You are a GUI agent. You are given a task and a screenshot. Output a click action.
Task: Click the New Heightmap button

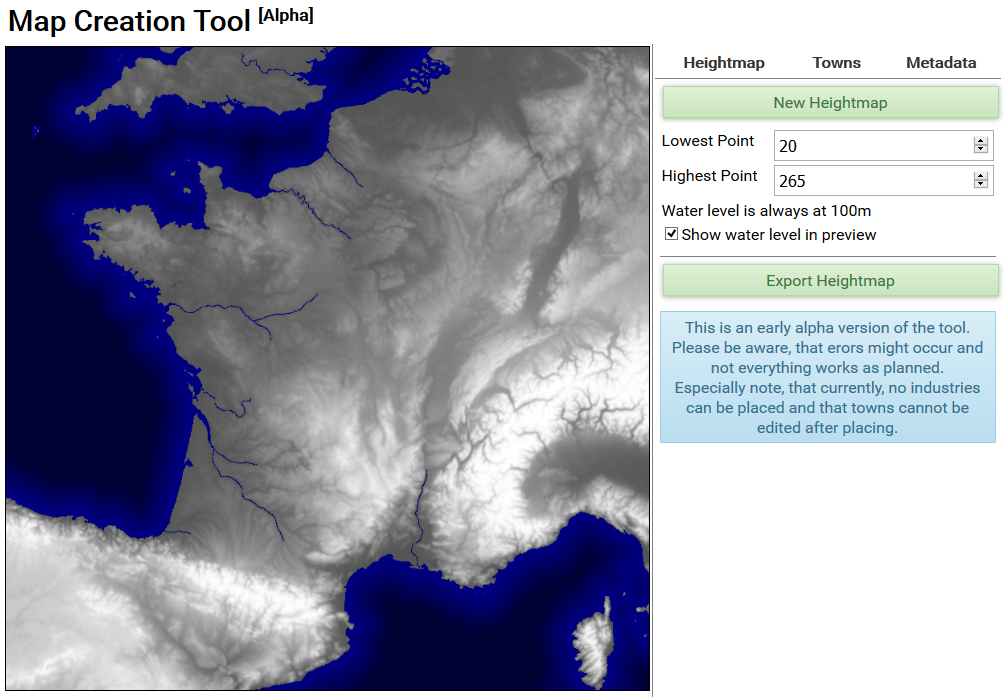coord(829,102)
